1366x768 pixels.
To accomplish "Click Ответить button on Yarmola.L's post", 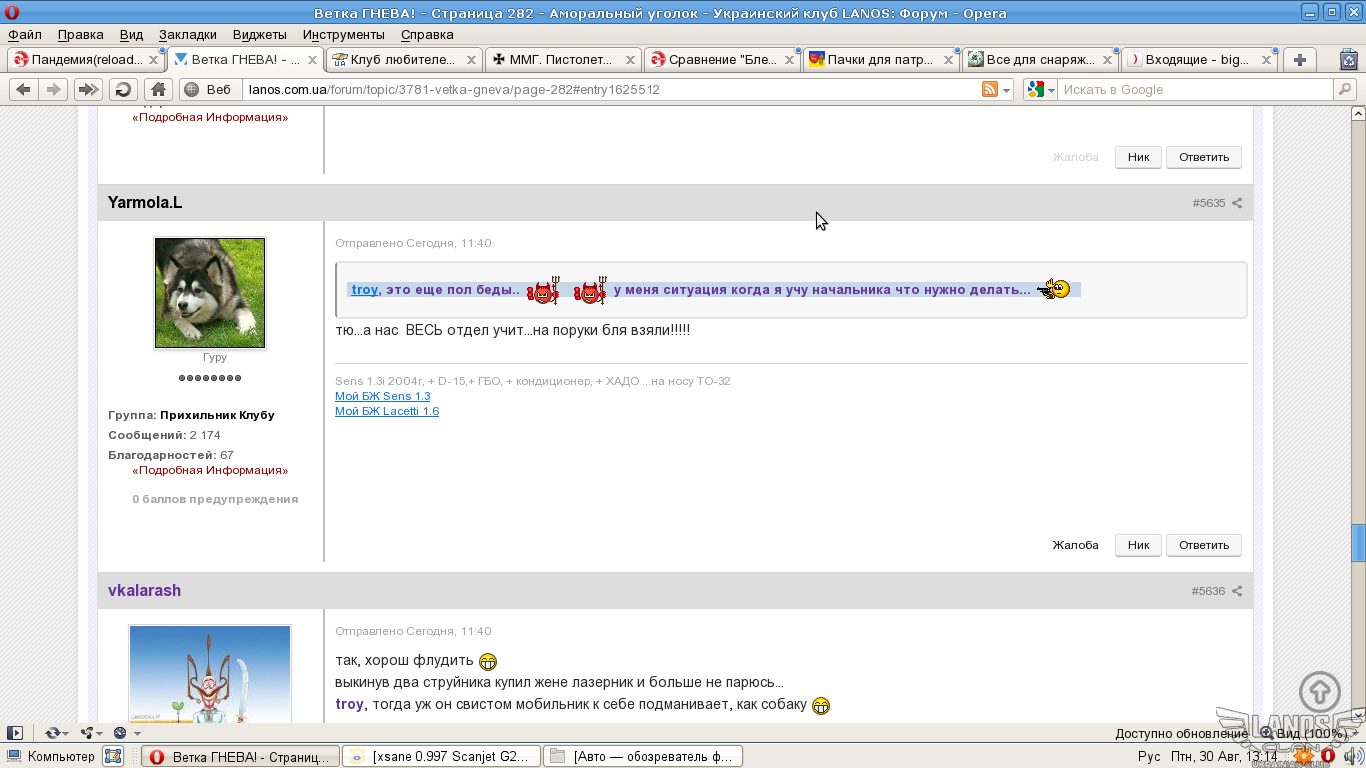I will (1203, 545).
